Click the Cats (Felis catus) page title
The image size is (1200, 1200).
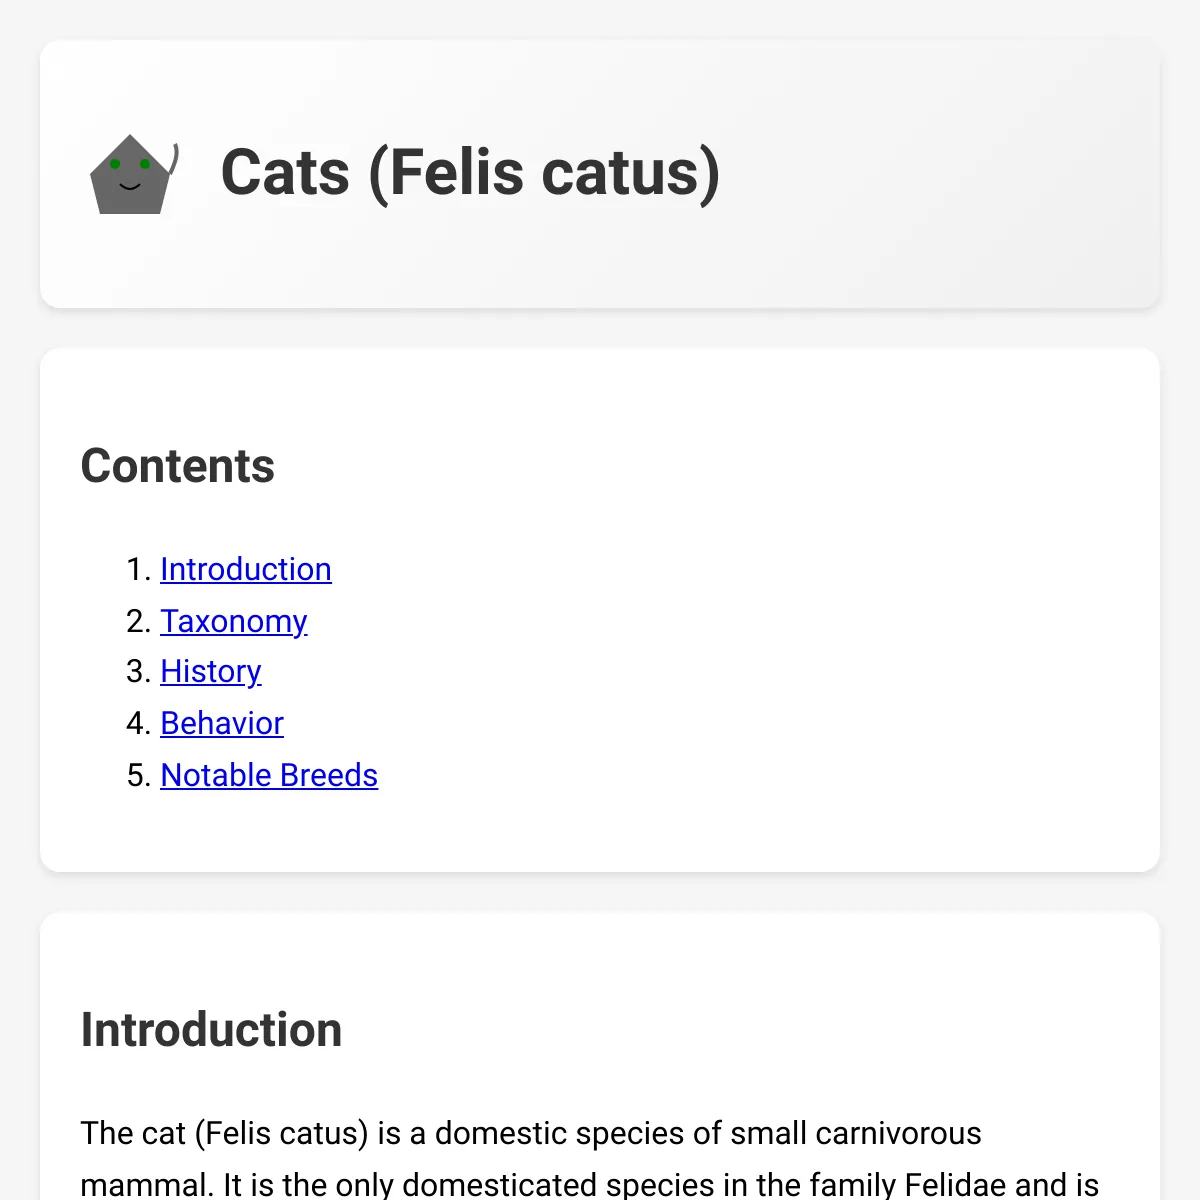(x=470, y=172)
